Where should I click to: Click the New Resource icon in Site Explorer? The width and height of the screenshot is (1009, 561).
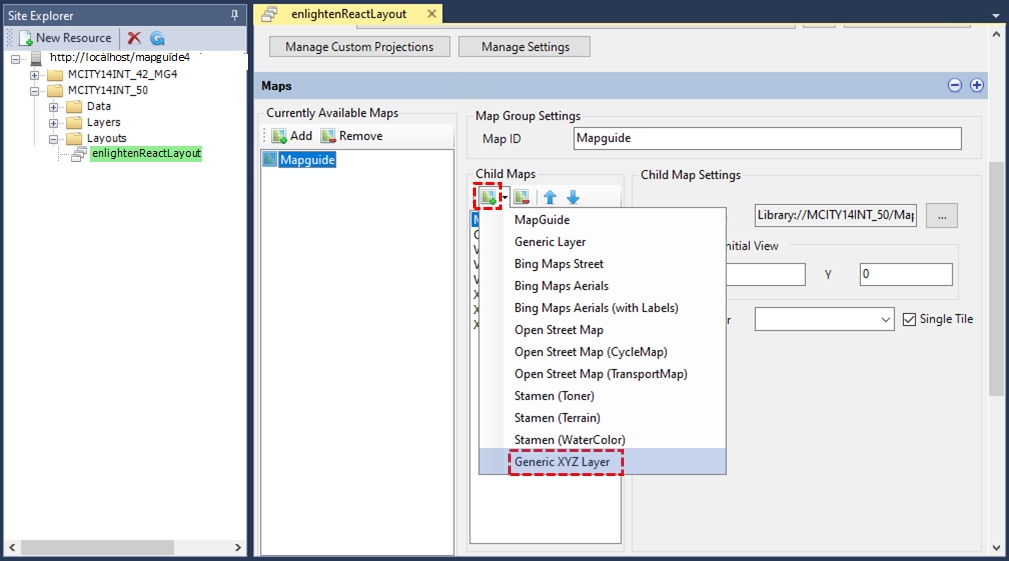[25, 38]
